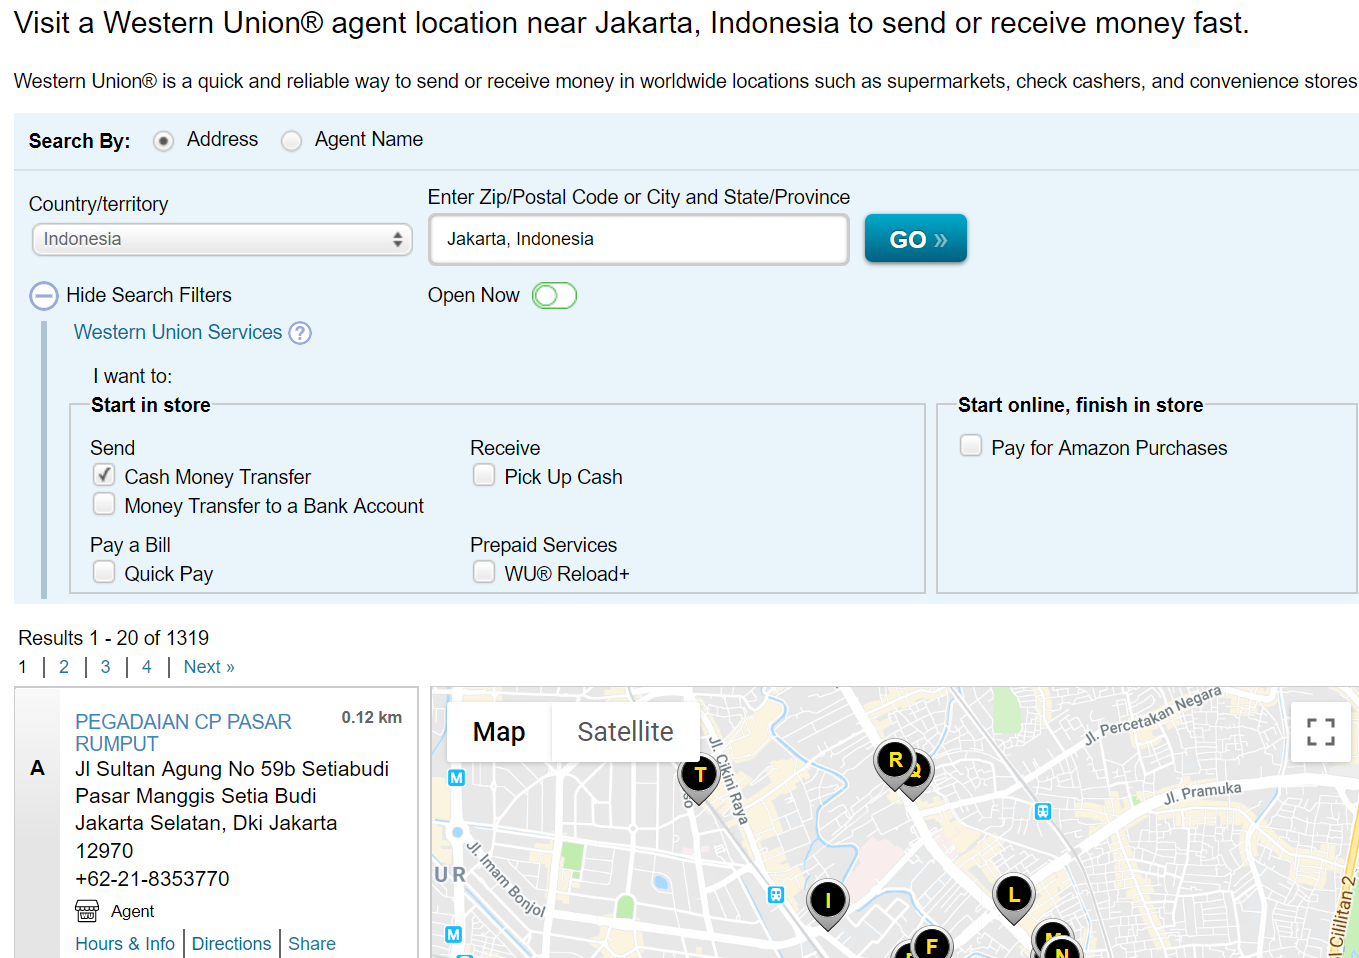Screen dimensions: 1359x958
Task: Go to results page 2
Action: click(x=64, y=667)
